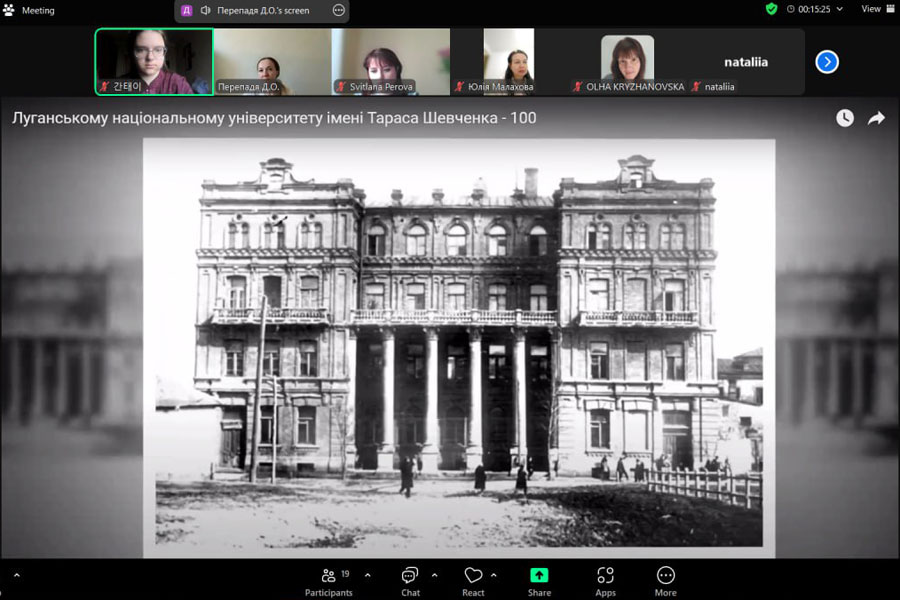Click the video title about Луганському університету

(274, 118)
